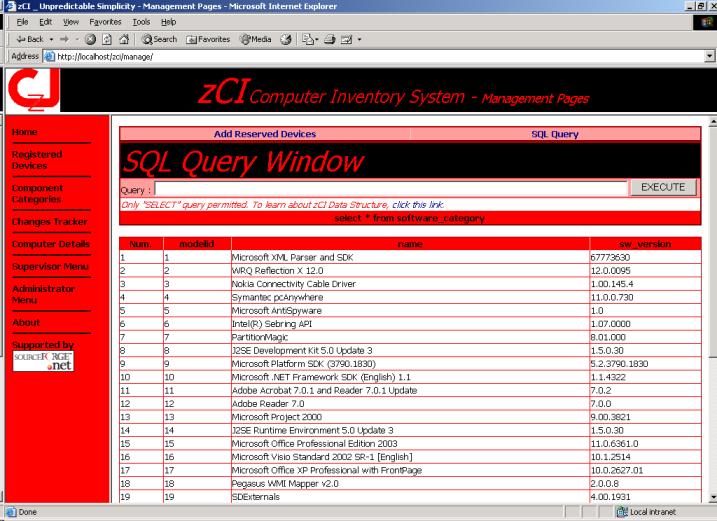Click inside the Query input field
Viewport: 717px width, 521px height.
[391, 188]
